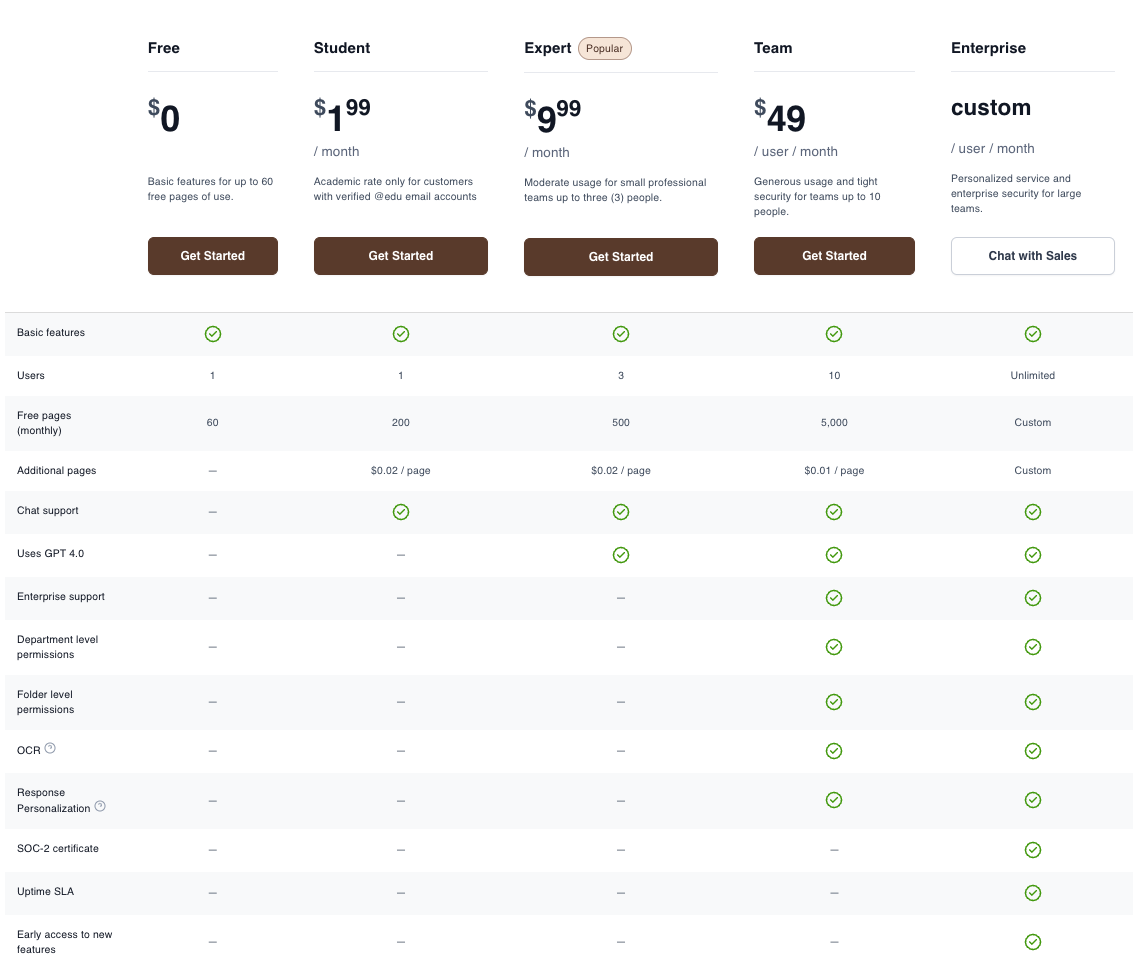Click Enterprise Early access to new features checkmark
Viewport: 1145px width, 967px height.
click(1033, 942)
